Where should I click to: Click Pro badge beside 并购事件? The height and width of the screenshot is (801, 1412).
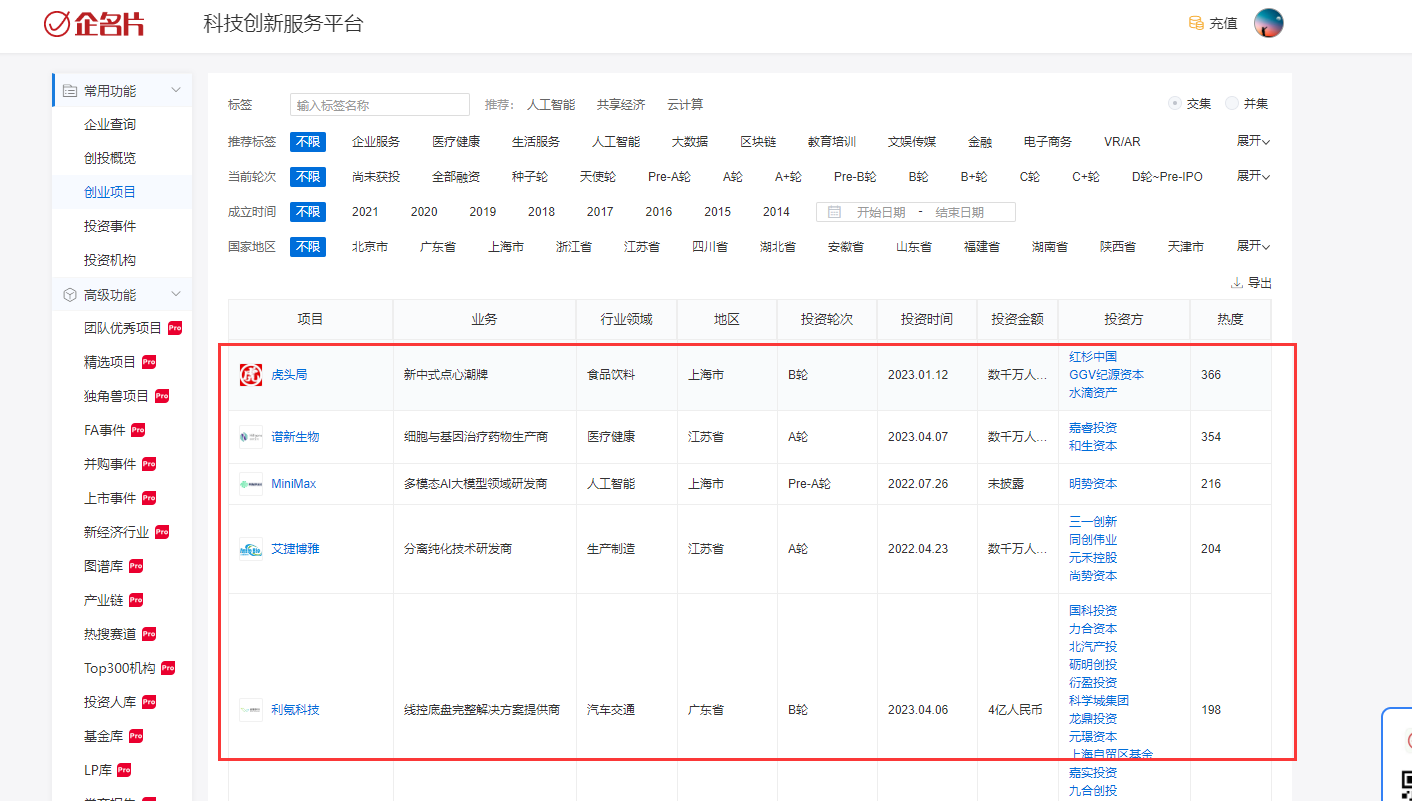click(149, 464)
